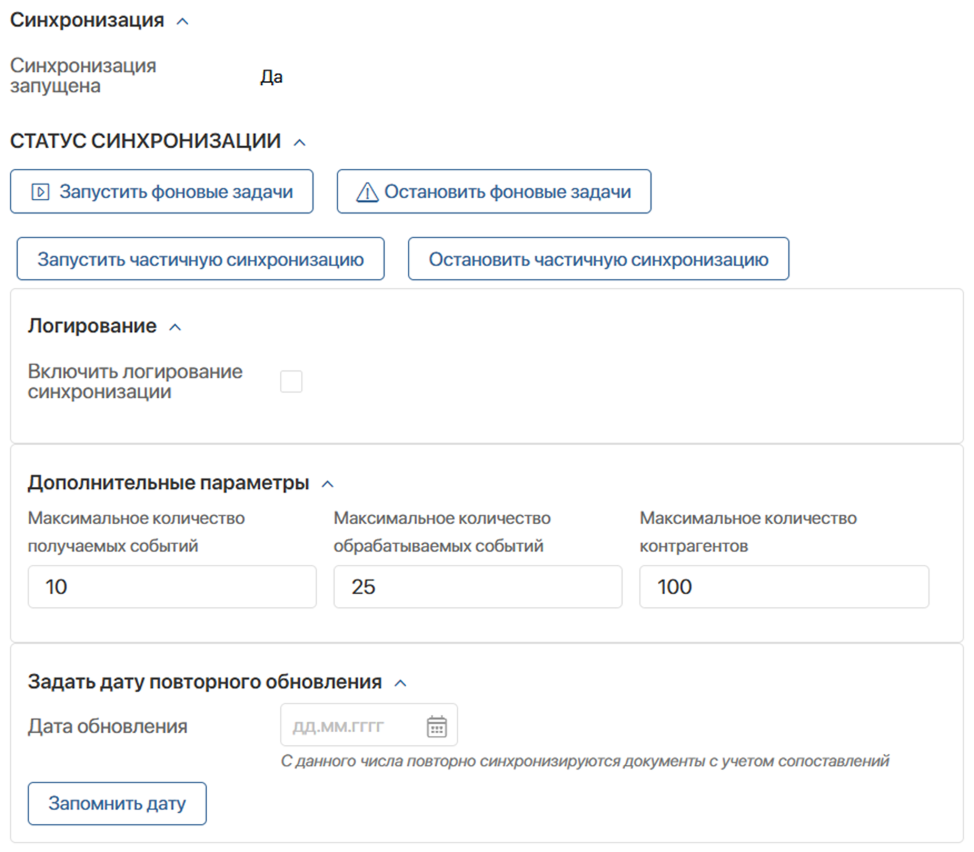Open the calendar picker icon
This screenshot has height=852, width=974.
[437, 726]
